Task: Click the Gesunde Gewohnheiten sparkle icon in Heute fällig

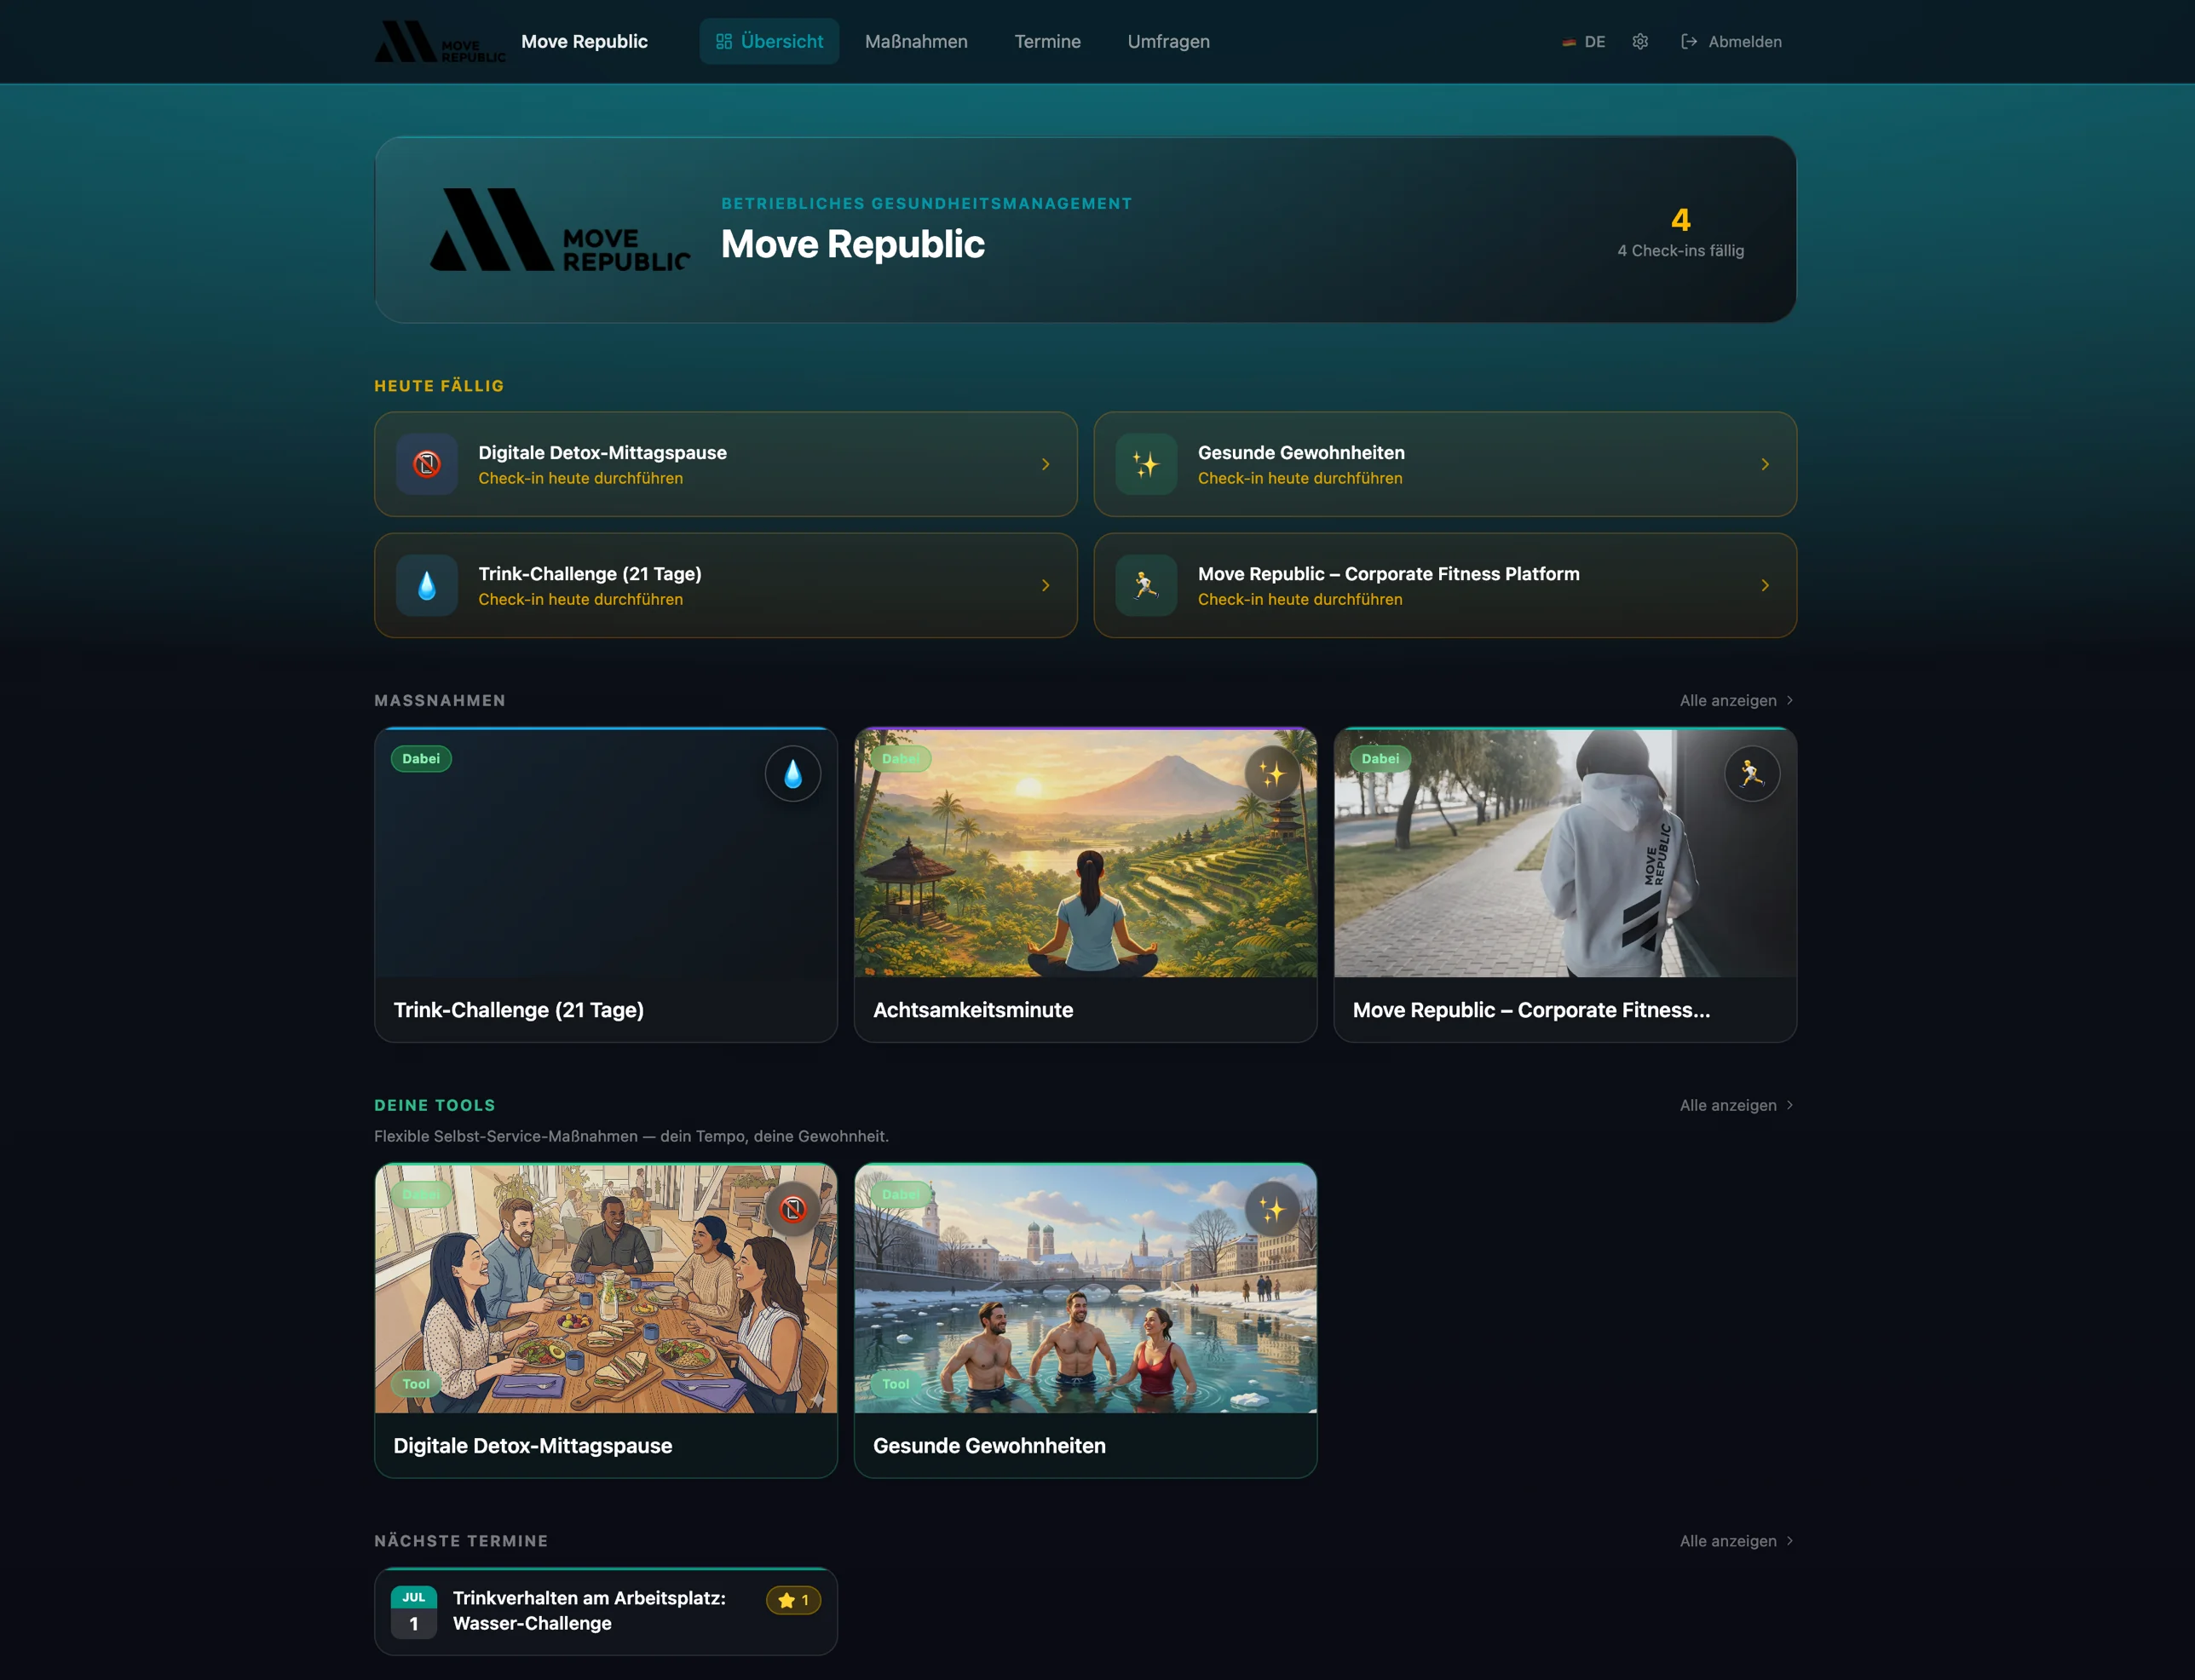Action: 1146,464
